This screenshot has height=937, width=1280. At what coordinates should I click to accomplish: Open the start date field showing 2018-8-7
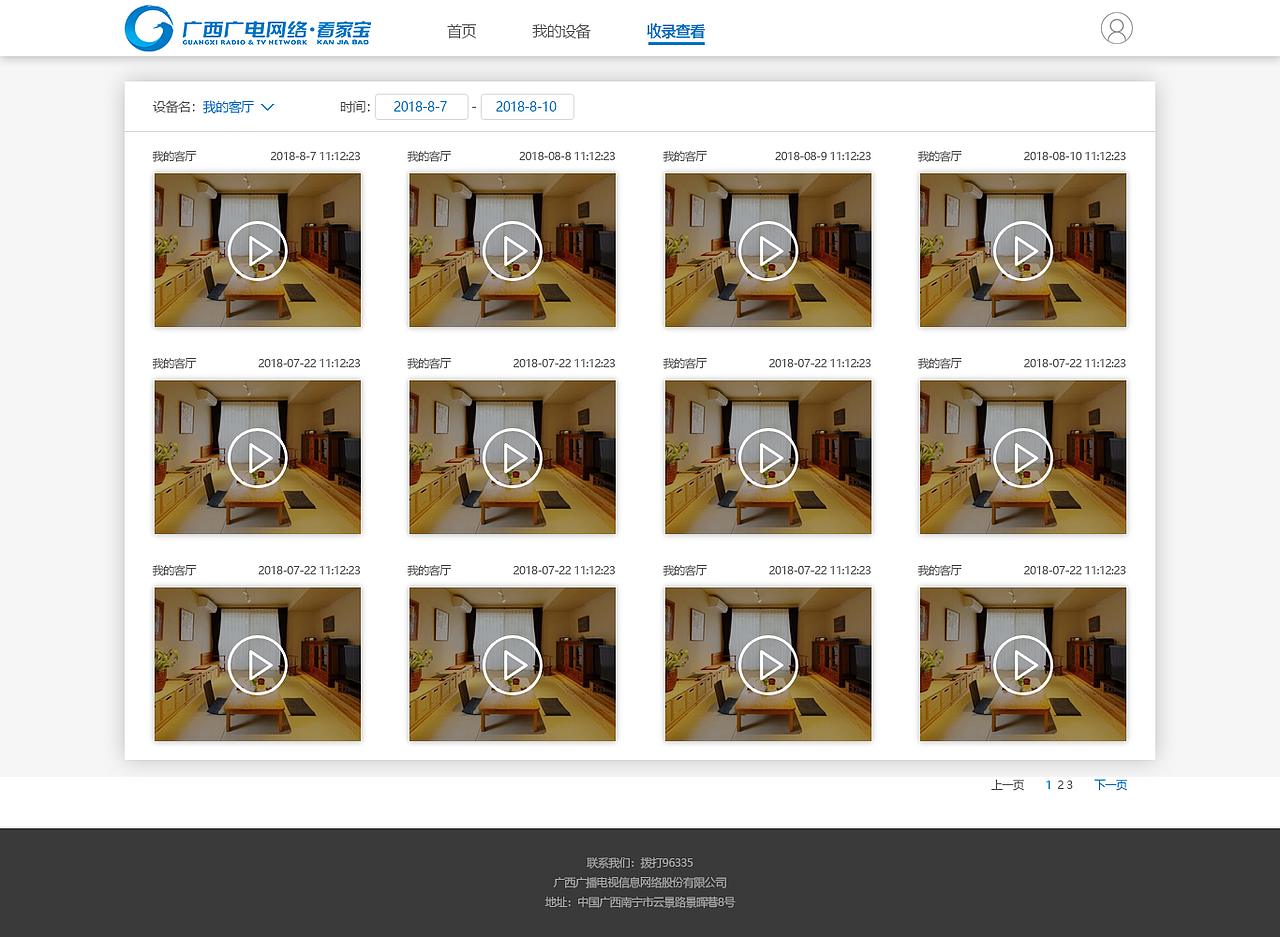(421, 106)
